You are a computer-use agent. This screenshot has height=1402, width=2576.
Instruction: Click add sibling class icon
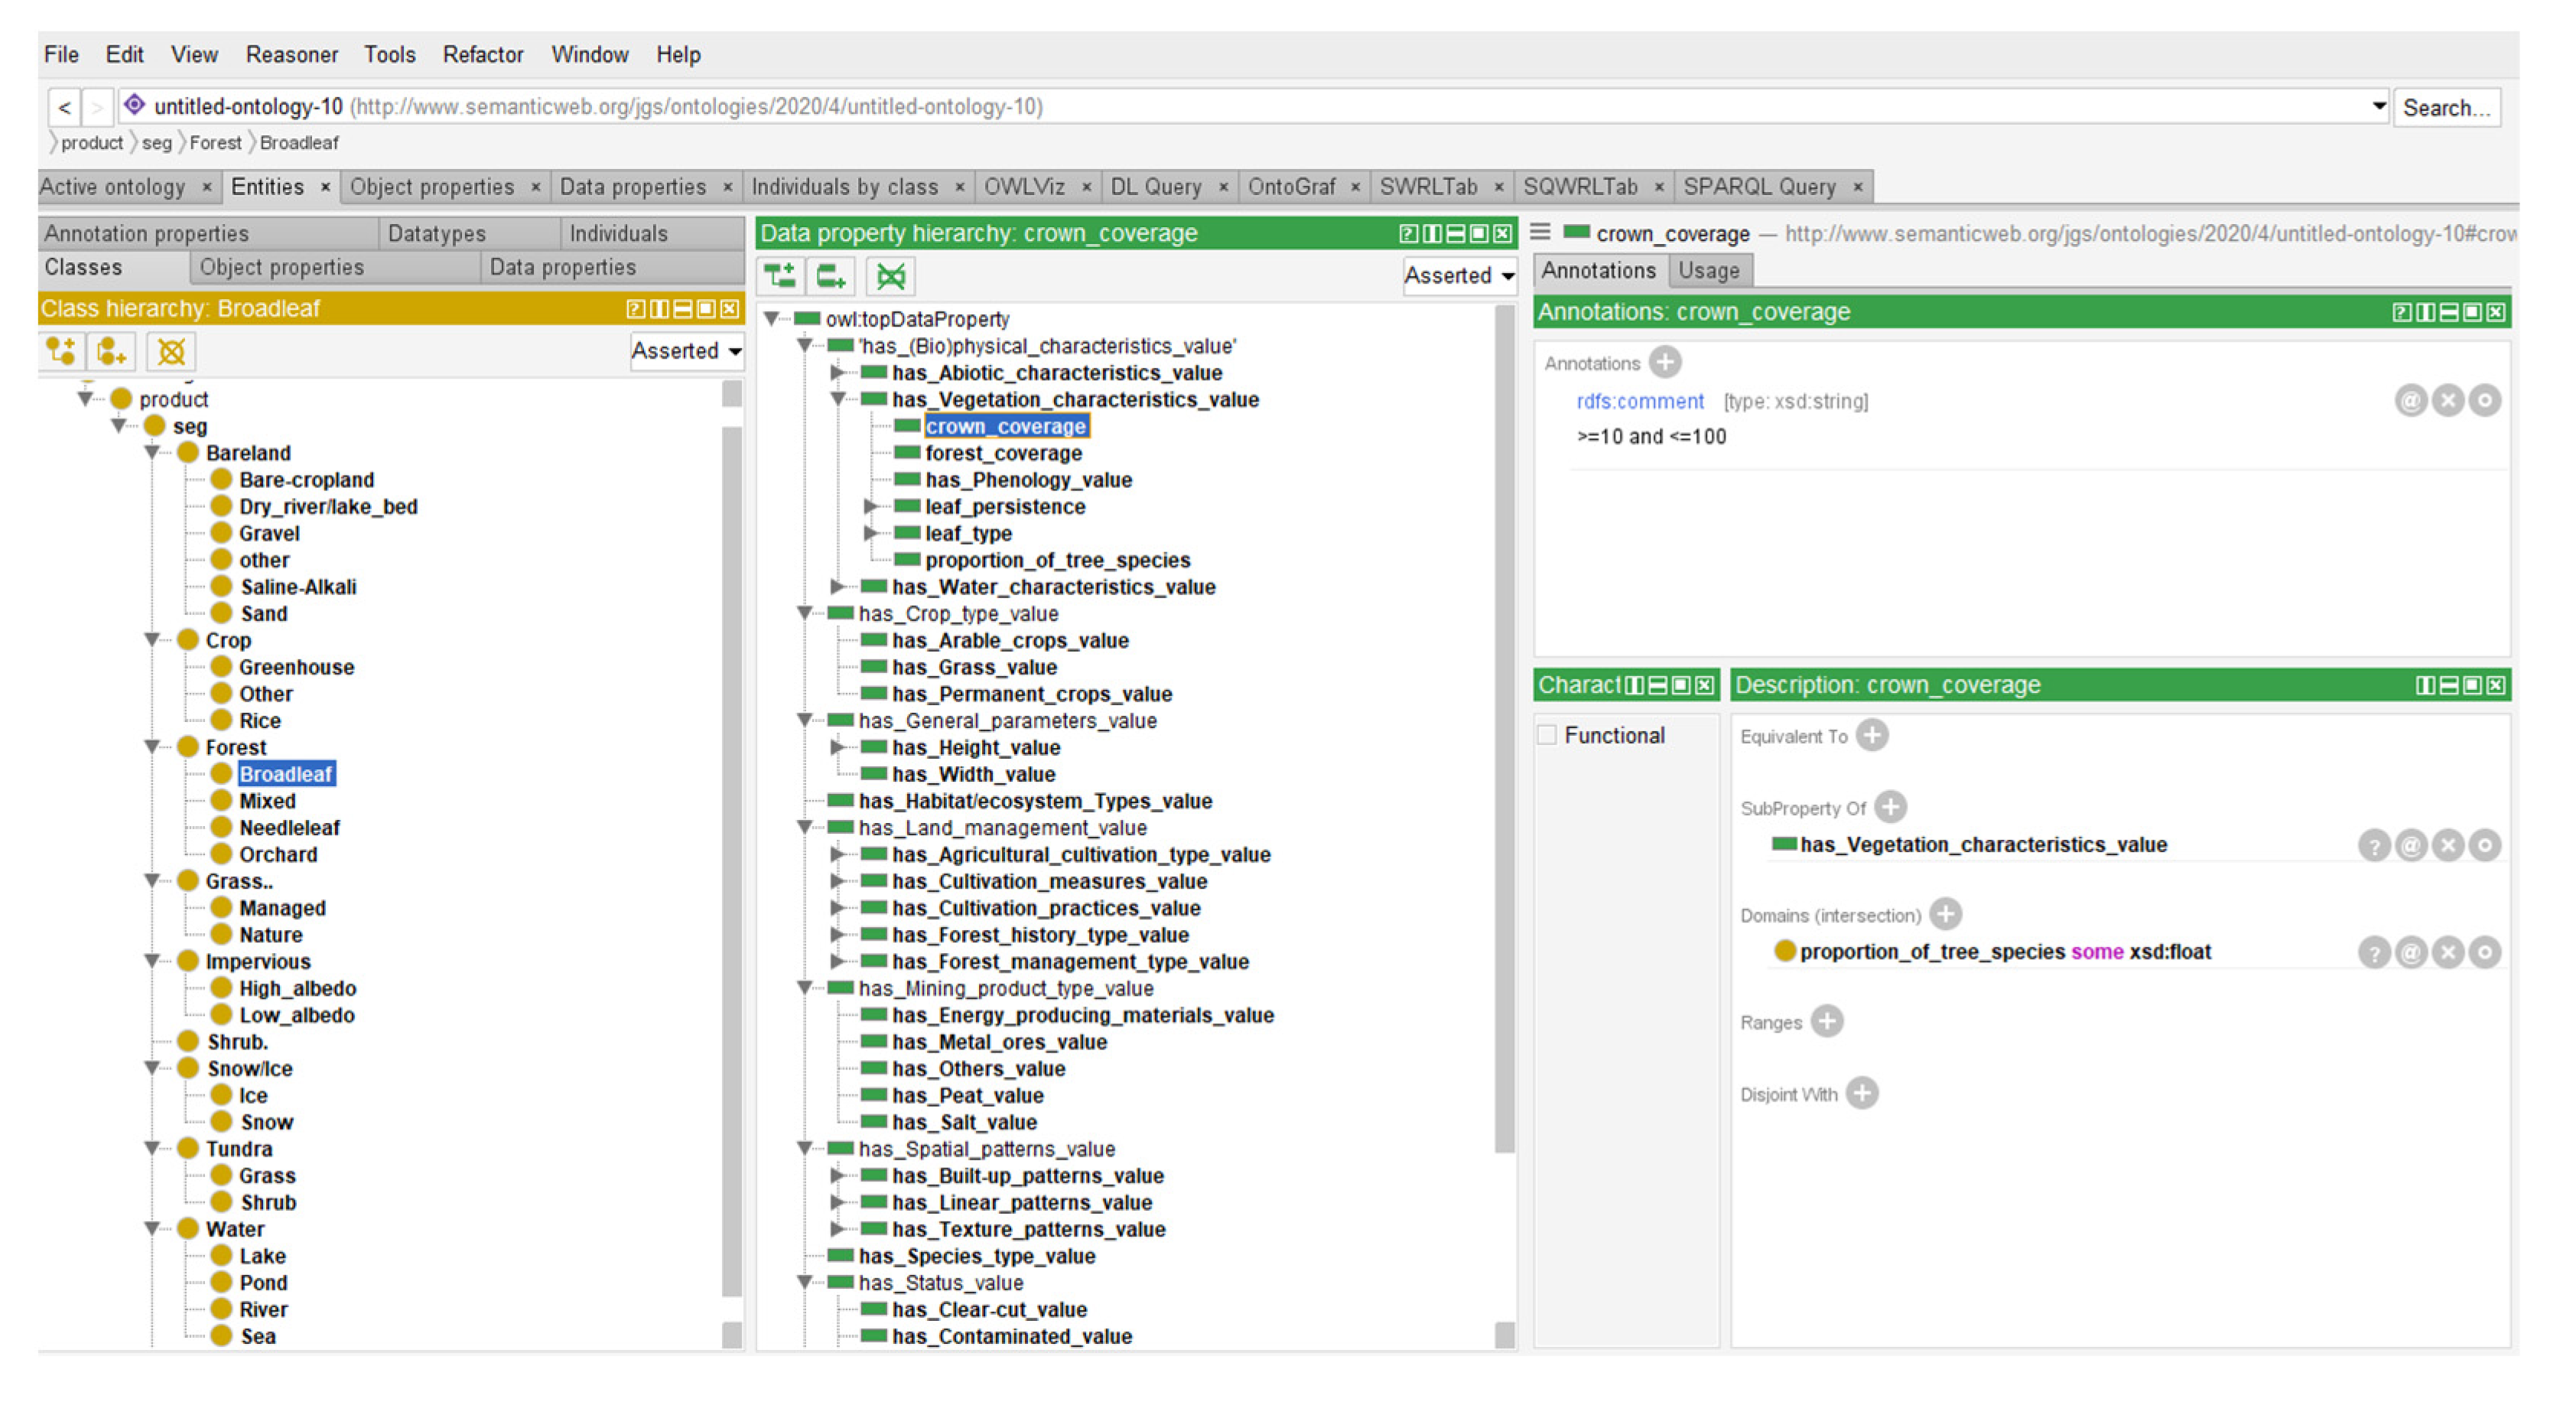(x=111, y=351)
